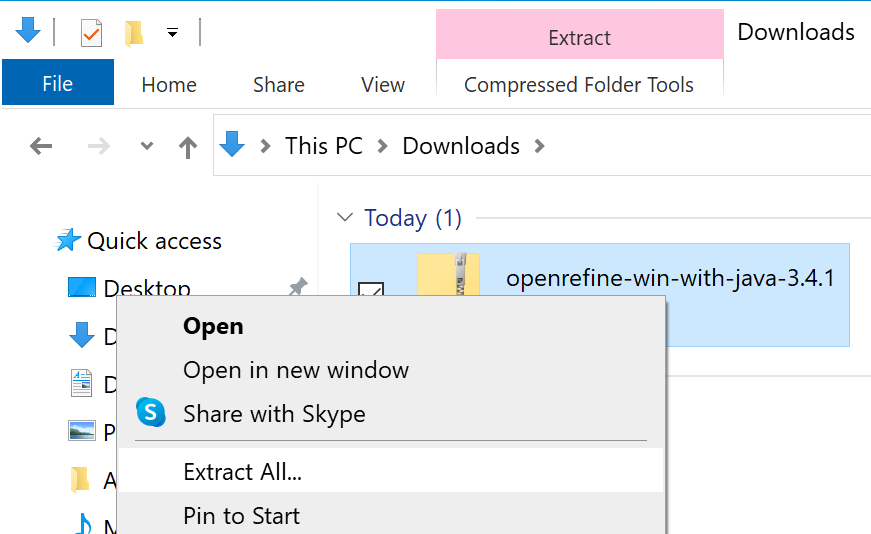871x534 pixels.
Task: Select Extract All from context menu
Action: [x=243, y=472]
